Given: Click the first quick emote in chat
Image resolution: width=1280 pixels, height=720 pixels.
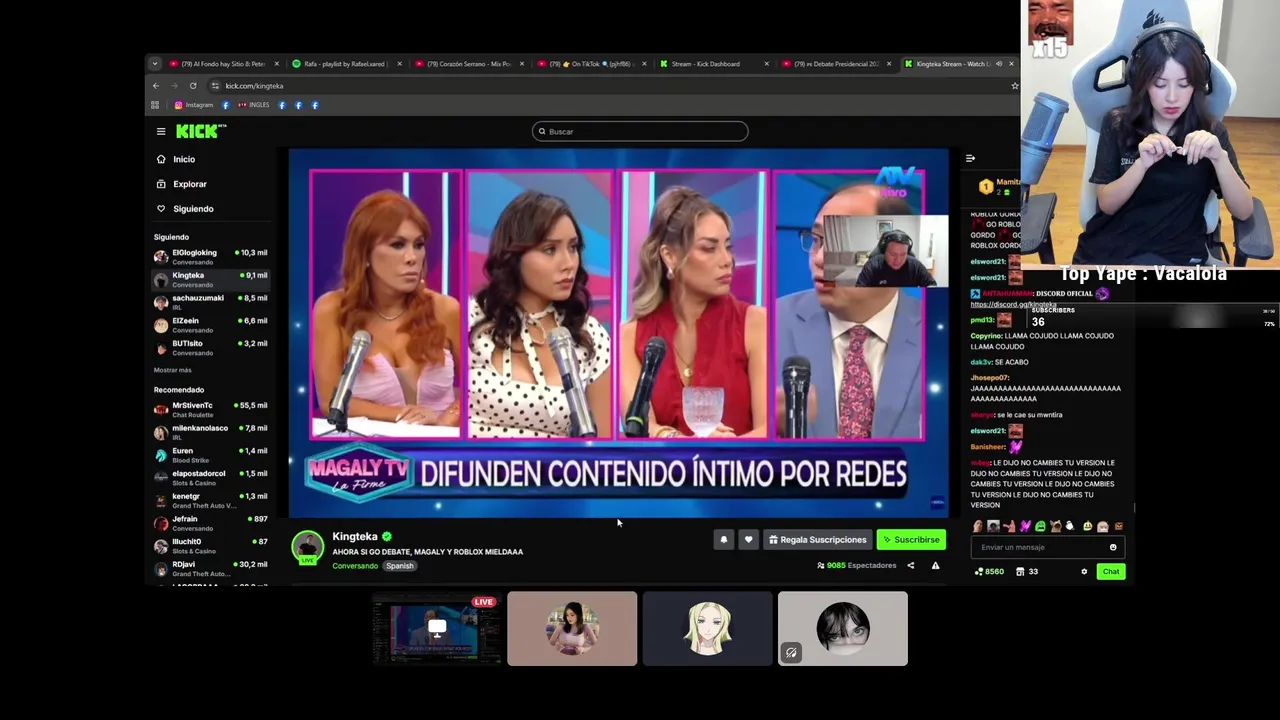Looking at the screenshot, I should coord(978,526).
